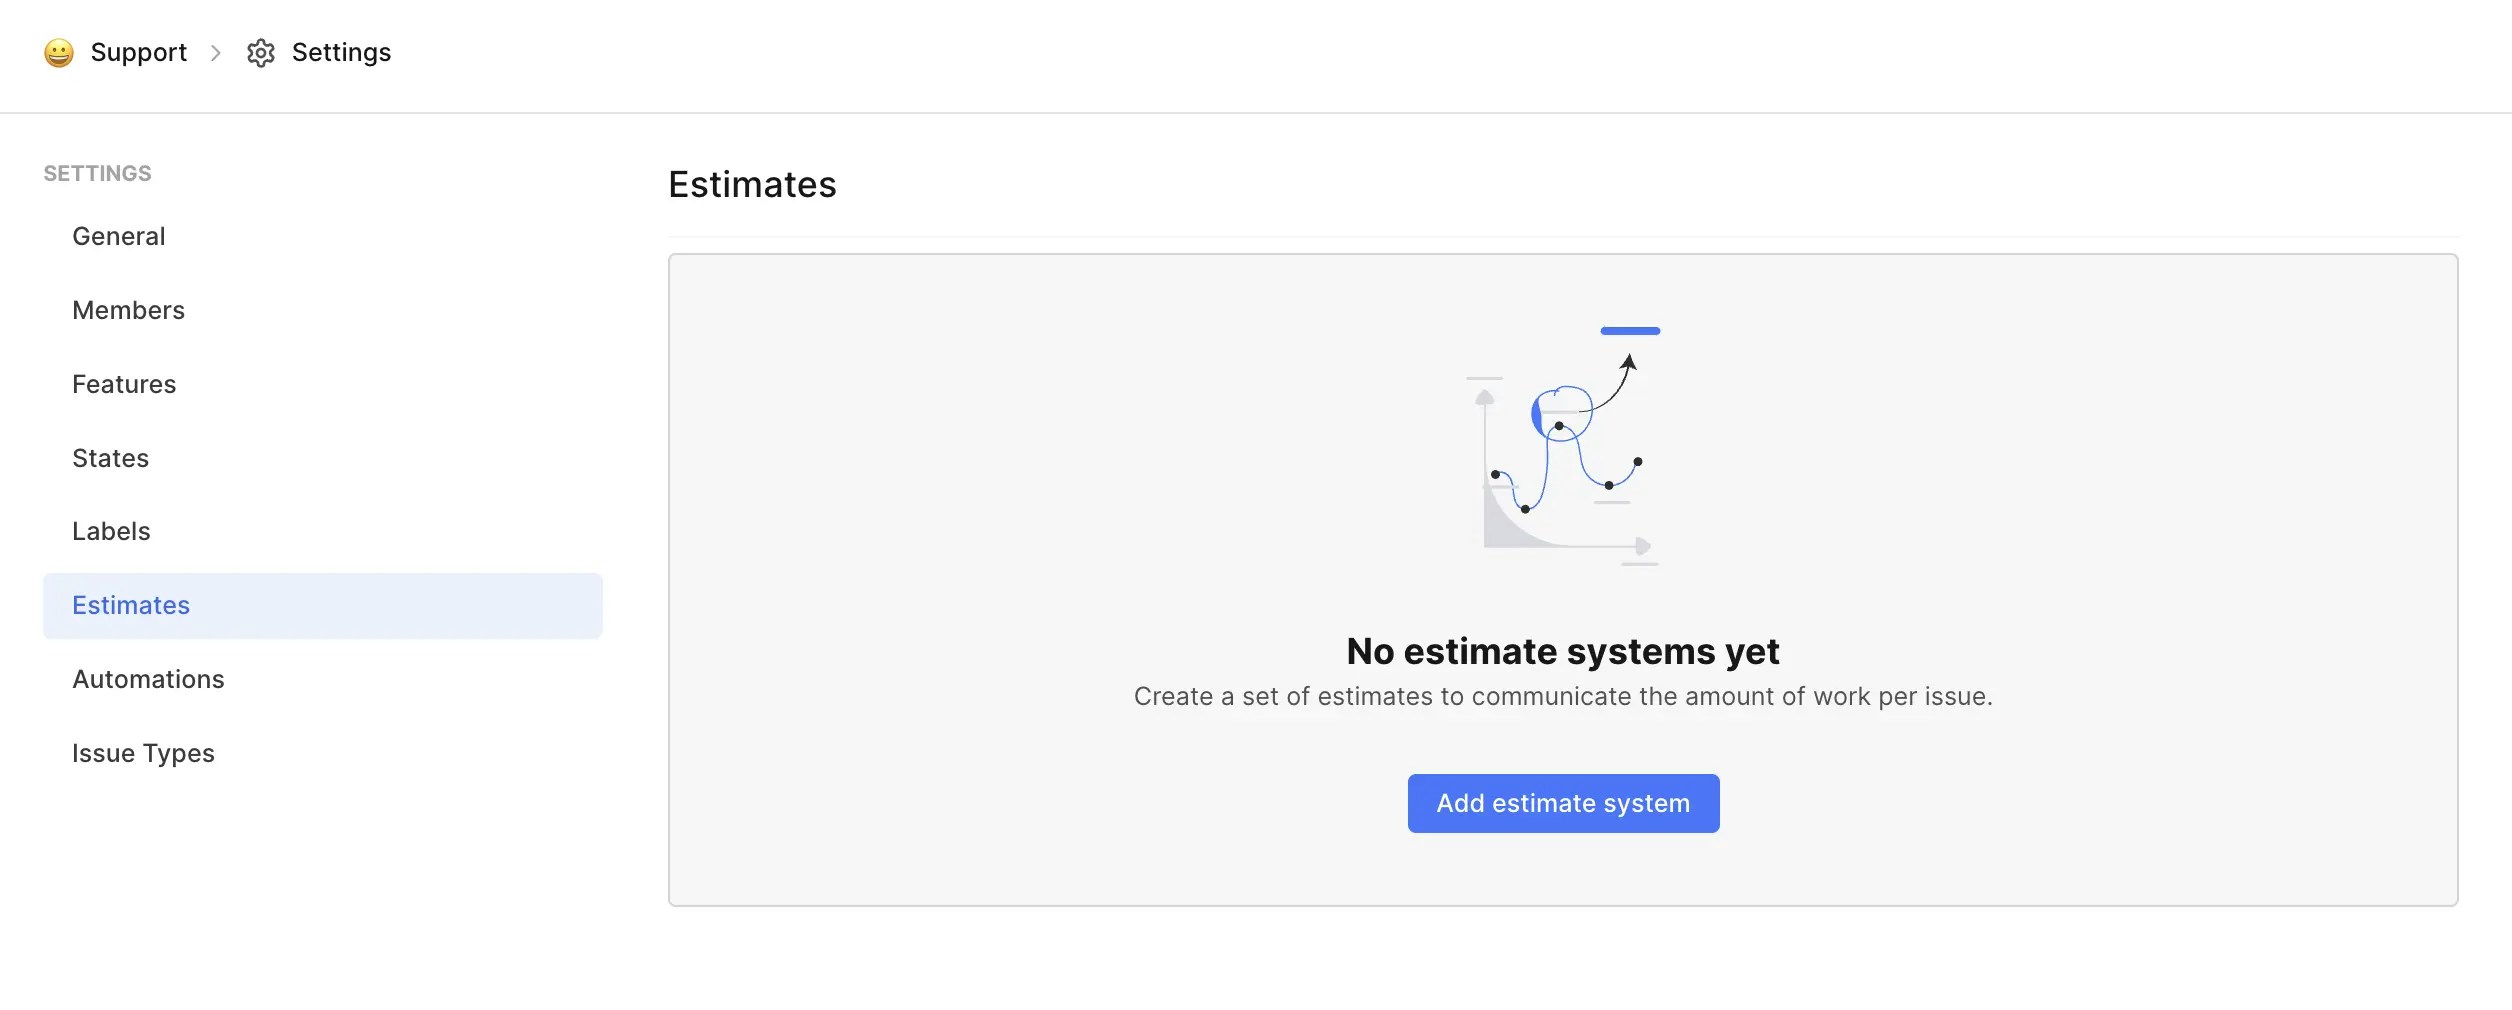Open the States settings page
This screenshot has height=1010, width=2512.
tap(110, 458)
